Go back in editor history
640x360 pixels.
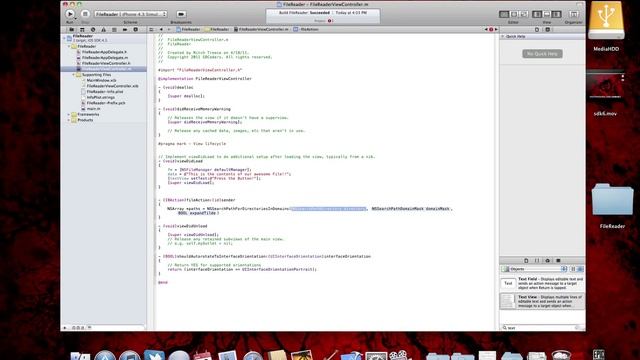(161, 29)
